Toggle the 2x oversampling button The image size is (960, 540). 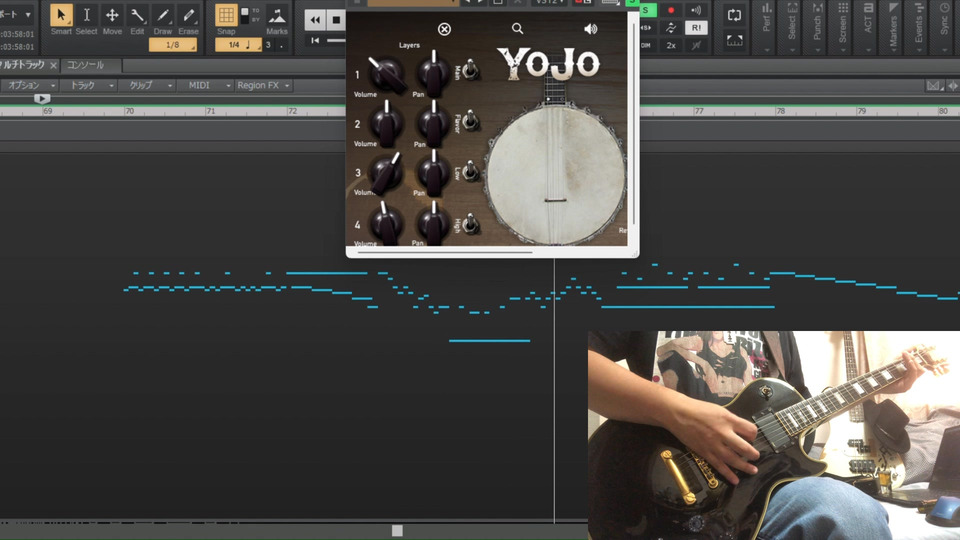point(671,45)
